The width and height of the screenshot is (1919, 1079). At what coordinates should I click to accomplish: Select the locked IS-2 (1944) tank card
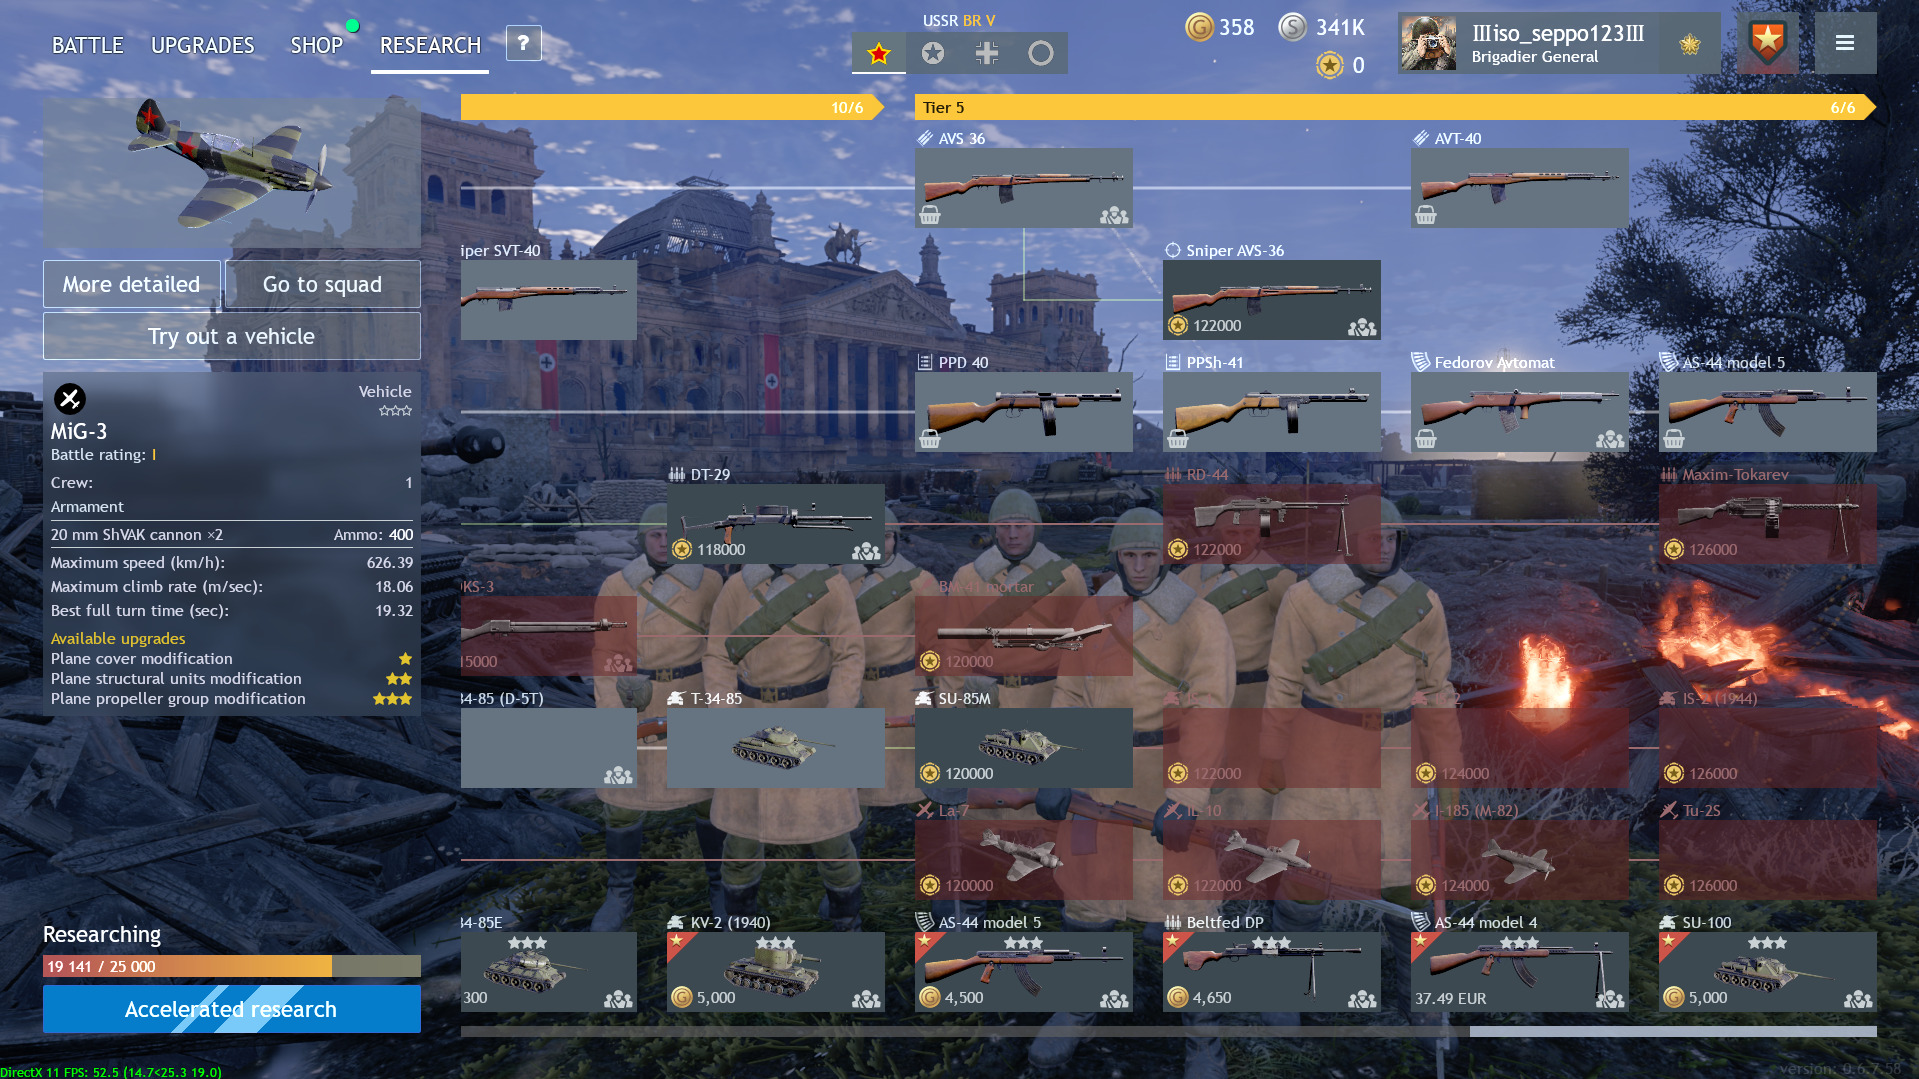click(1767, 747)
